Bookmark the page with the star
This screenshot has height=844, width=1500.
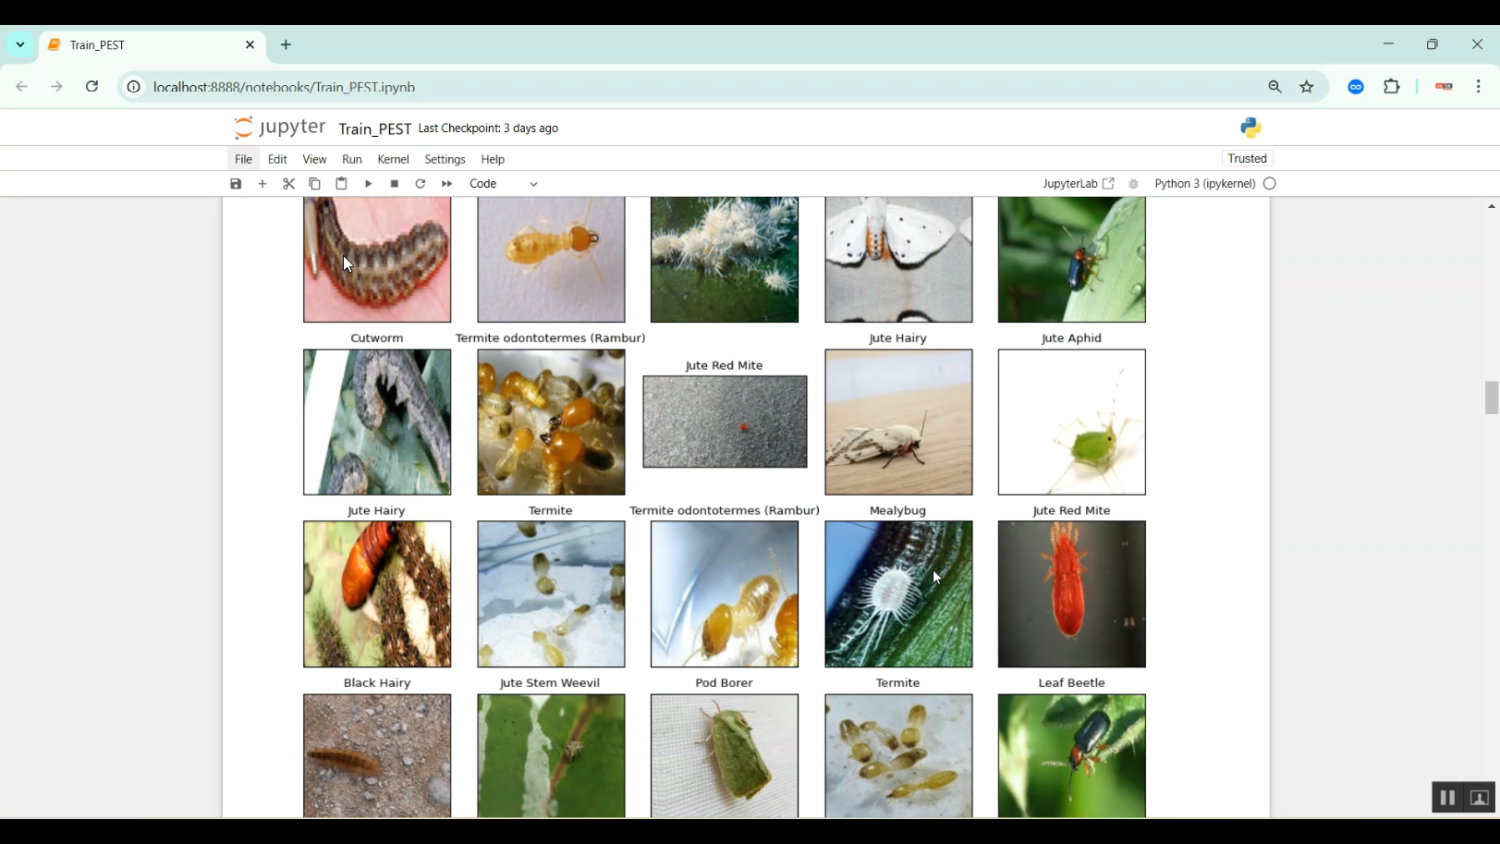pos(1307,87)
